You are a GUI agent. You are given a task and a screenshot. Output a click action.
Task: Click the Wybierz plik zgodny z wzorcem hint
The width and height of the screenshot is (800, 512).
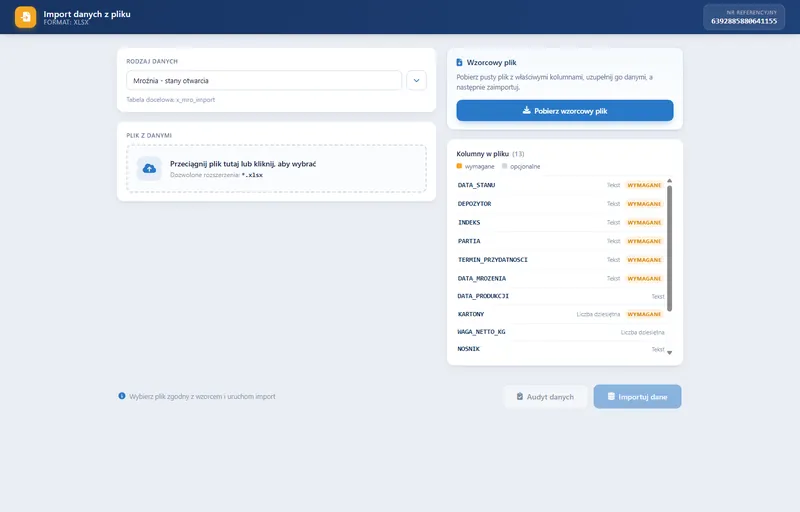pos(202,396)
